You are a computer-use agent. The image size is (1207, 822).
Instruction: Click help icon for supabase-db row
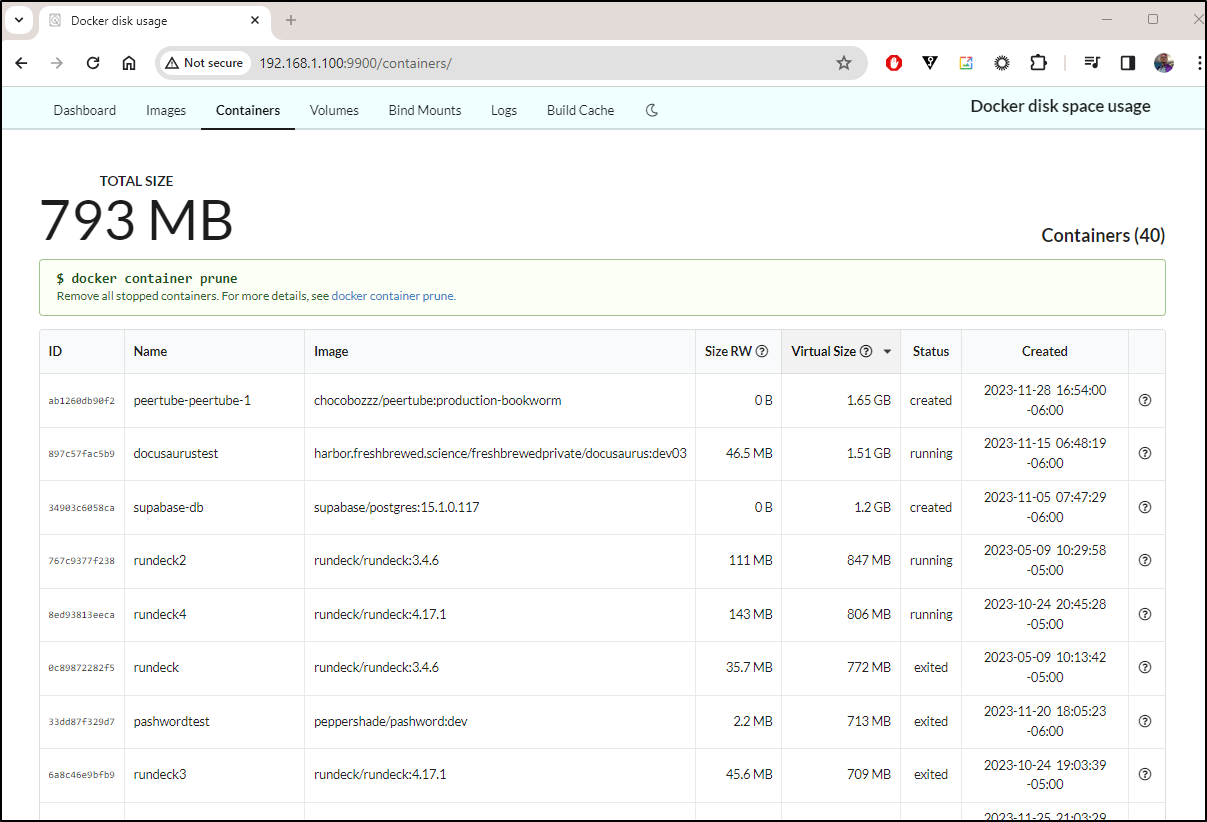click(1146, 507)
